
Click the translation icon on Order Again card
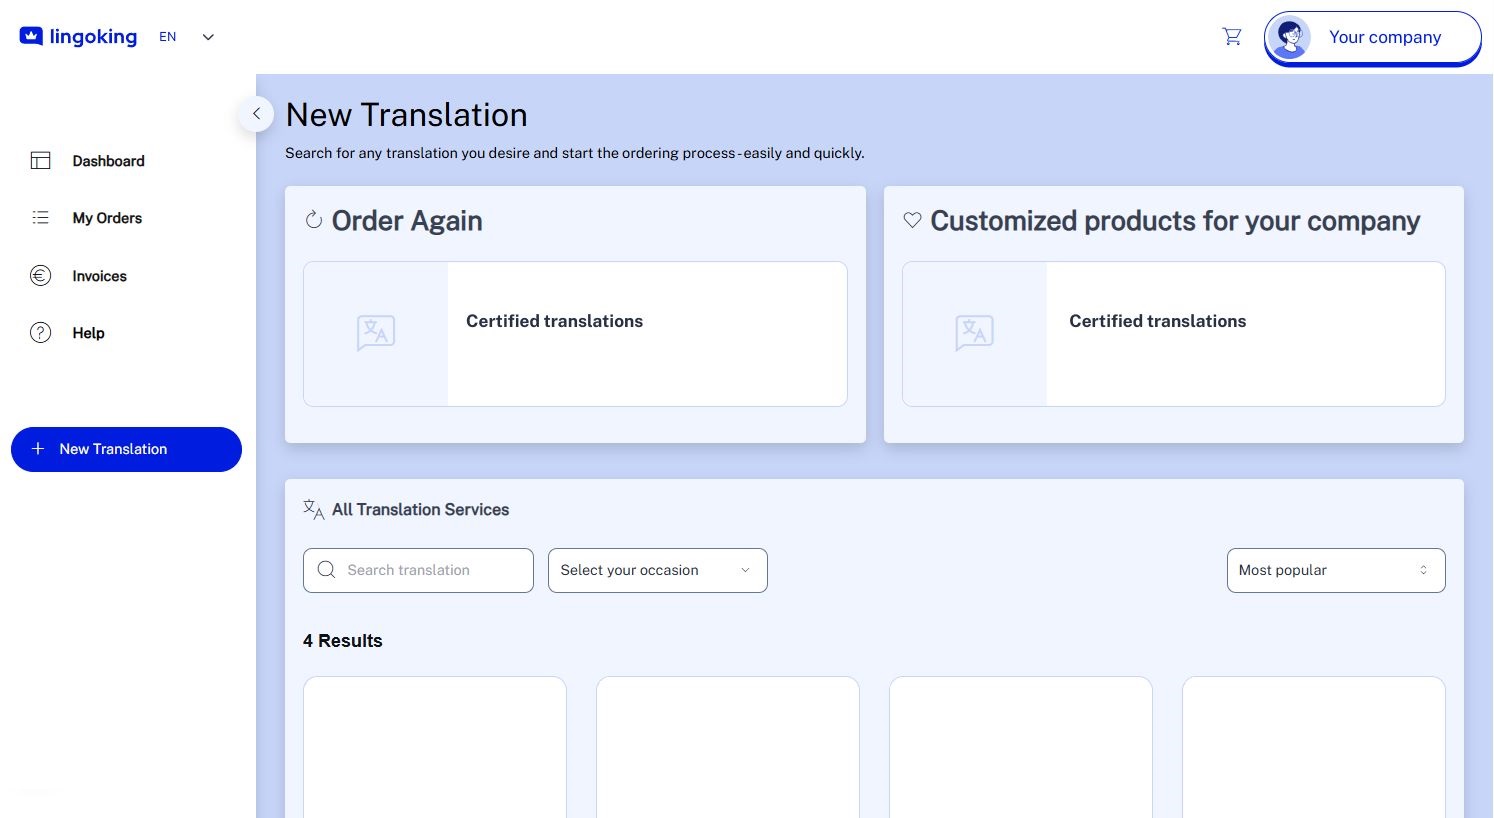coord(375,333)
